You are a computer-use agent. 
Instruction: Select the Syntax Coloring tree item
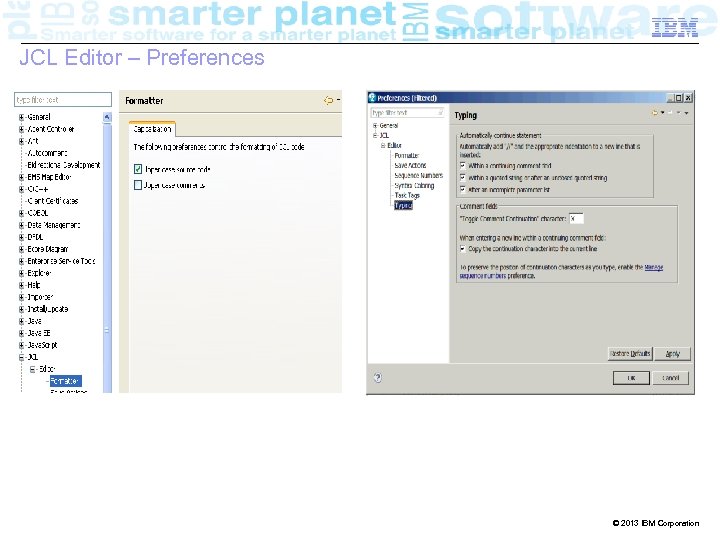[414, 186]
